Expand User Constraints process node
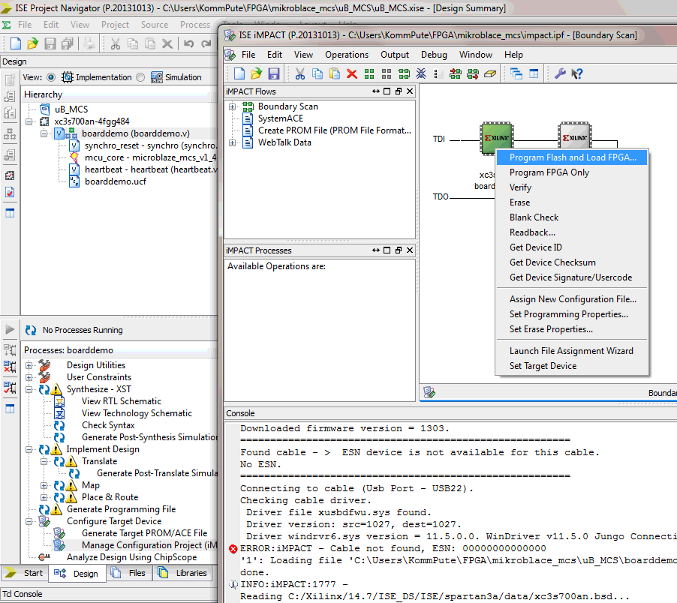This screenshot has height=603, width=677. [28, 377]
